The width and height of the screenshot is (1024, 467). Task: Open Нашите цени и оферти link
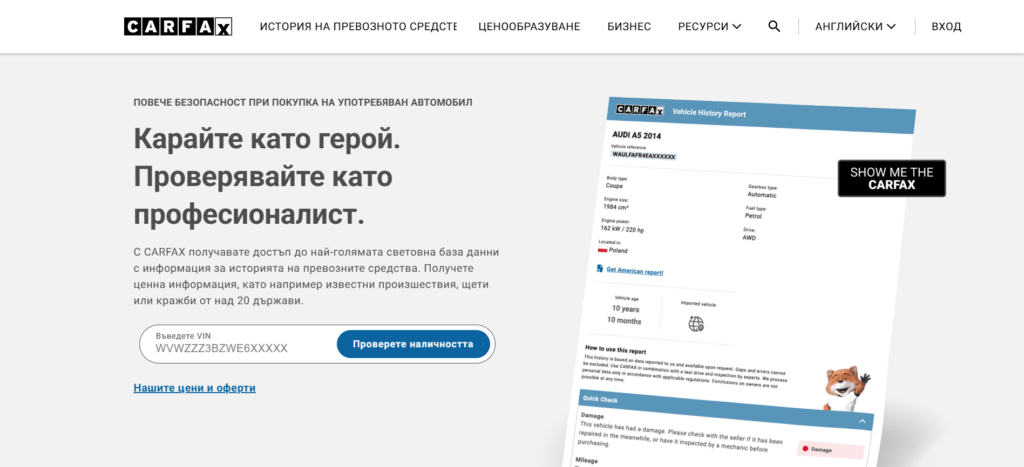(195, 388)
